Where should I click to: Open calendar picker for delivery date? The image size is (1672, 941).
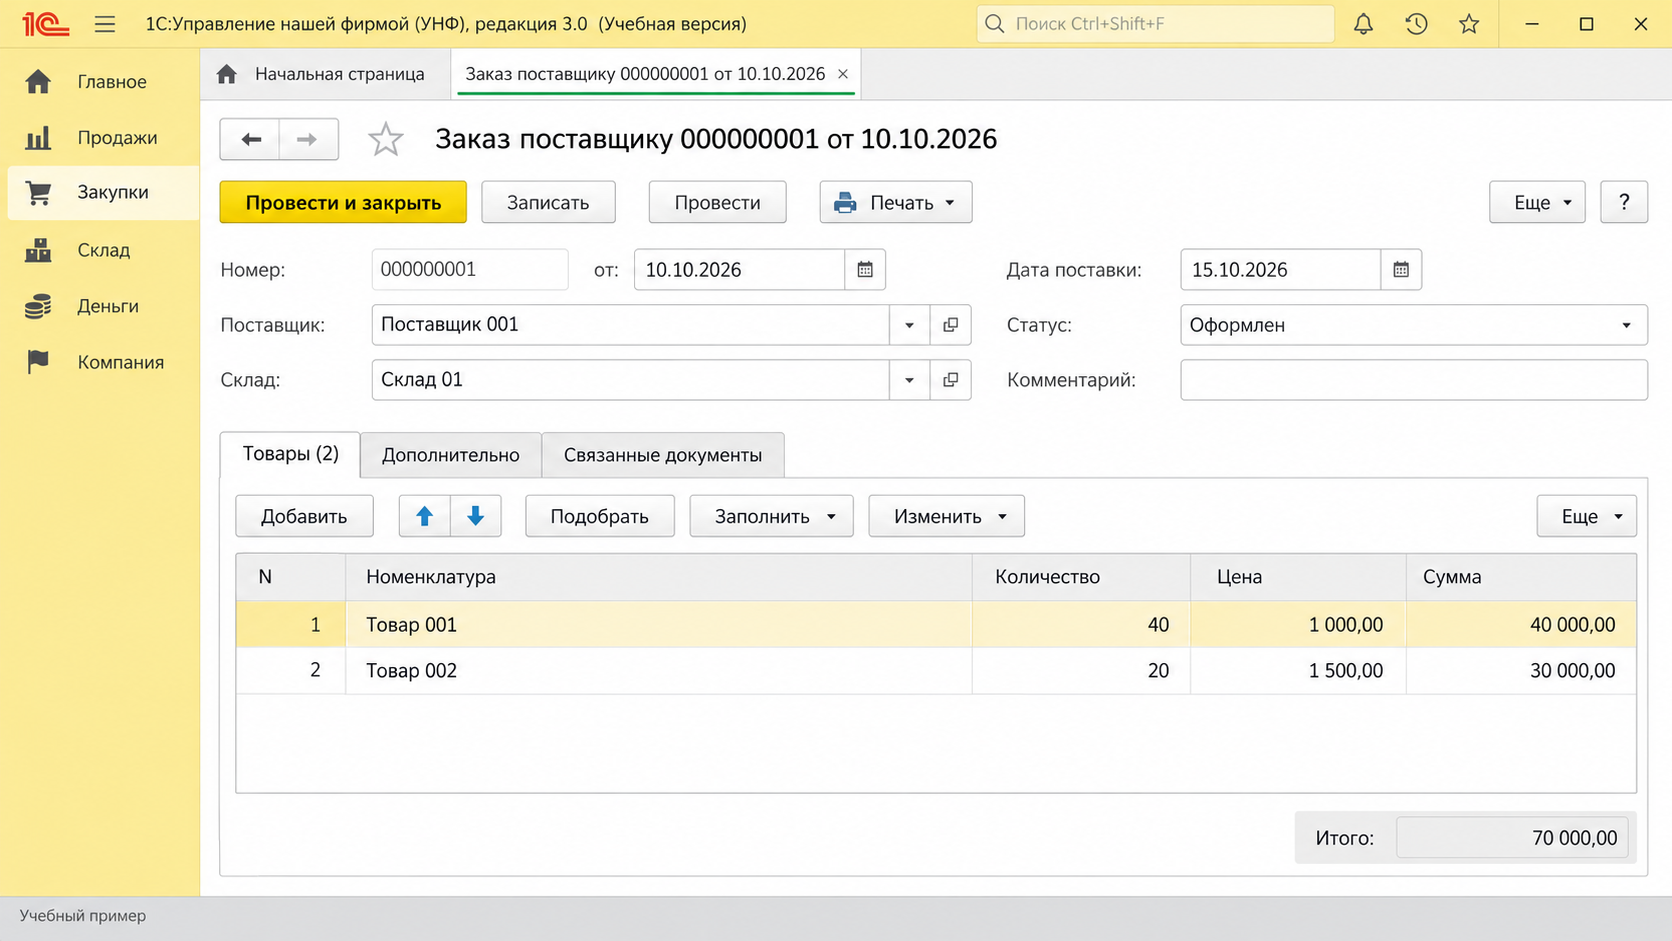point(1401,270)
